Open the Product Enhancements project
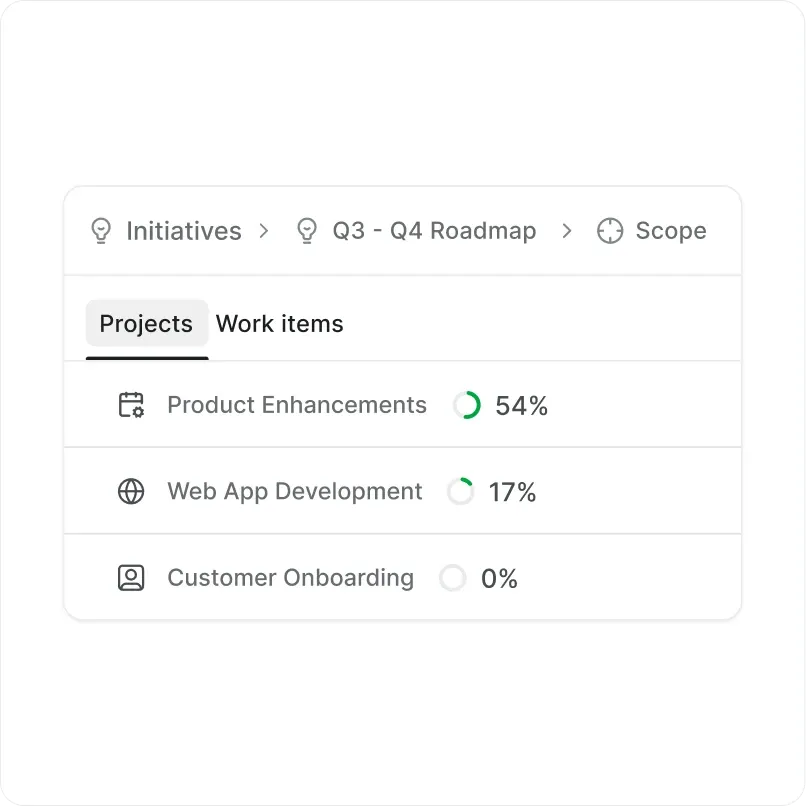The height and width of the screenshot is (806, 806). 297,405
